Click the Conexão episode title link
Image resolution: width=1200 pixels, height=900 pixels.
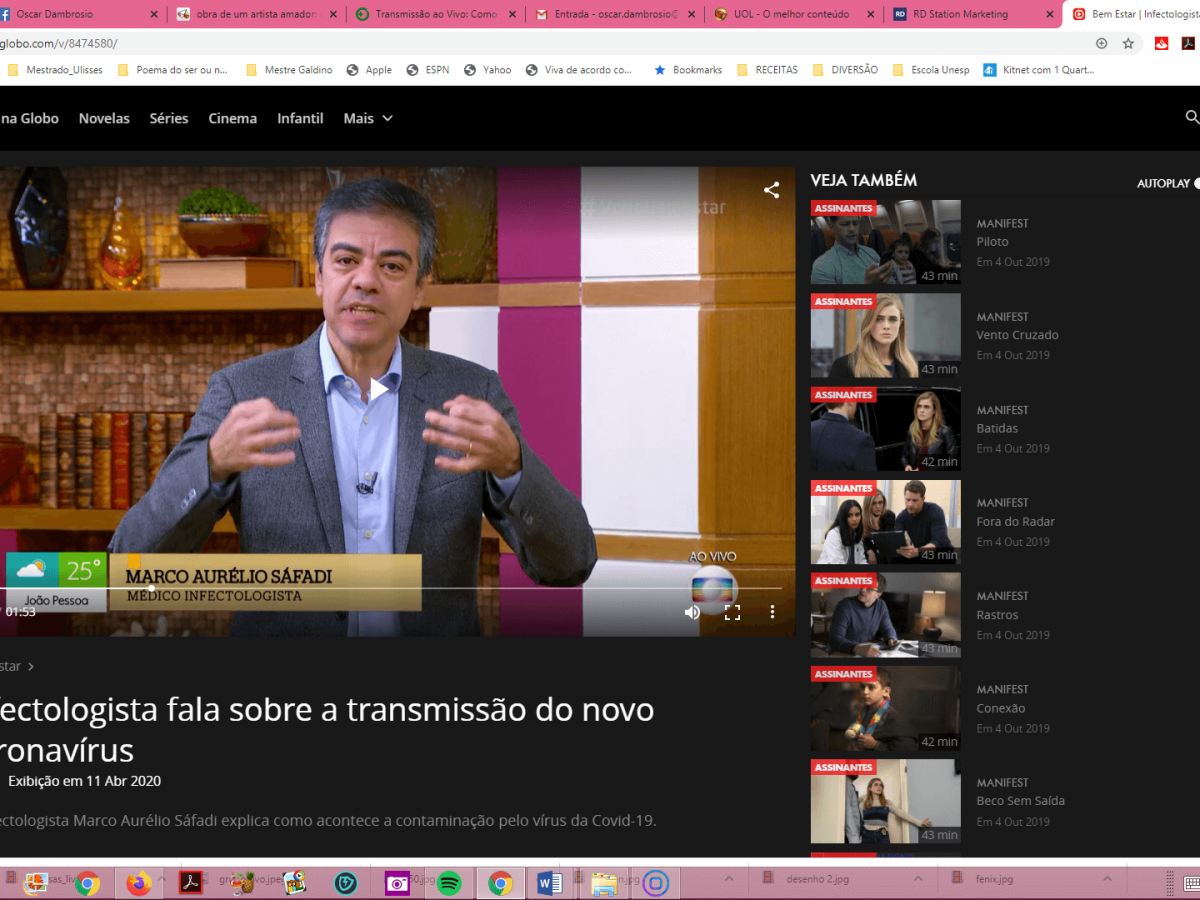point(1001,709)
